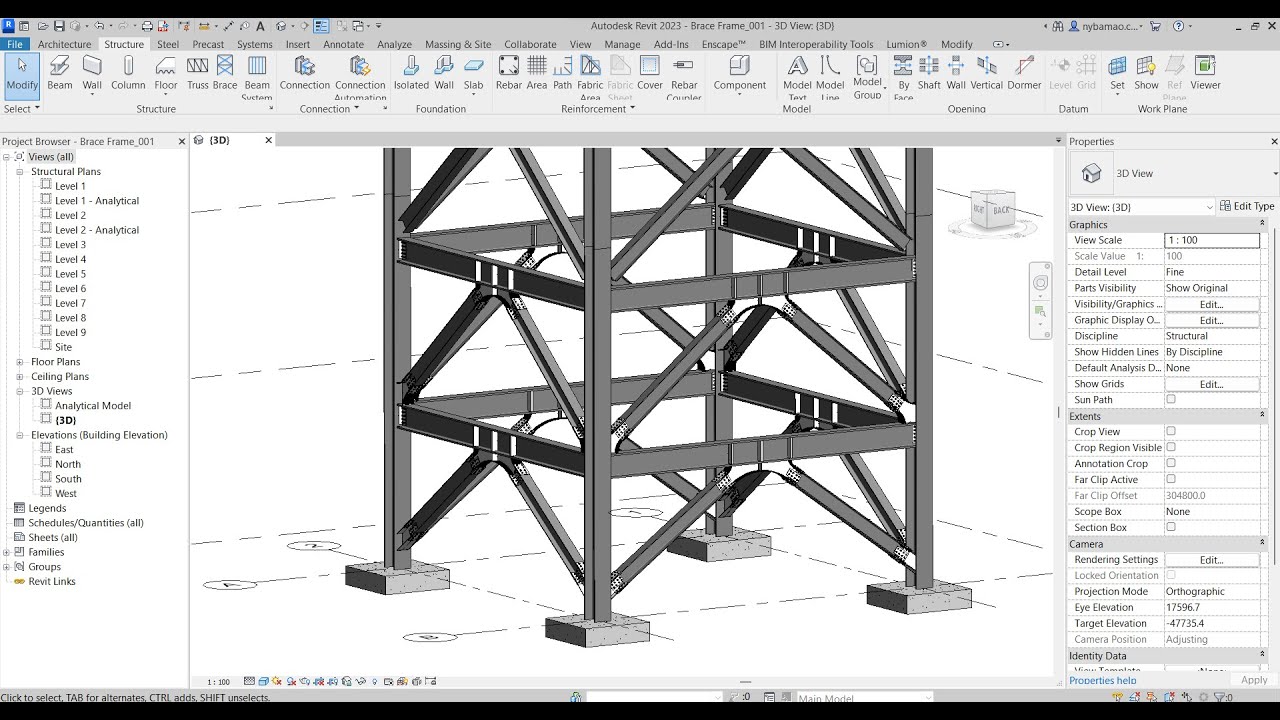The height and width of the screenshot is (720, 1280).
Task: Open the Architecture ribbon tab
Action: click(x=64, y=44)
